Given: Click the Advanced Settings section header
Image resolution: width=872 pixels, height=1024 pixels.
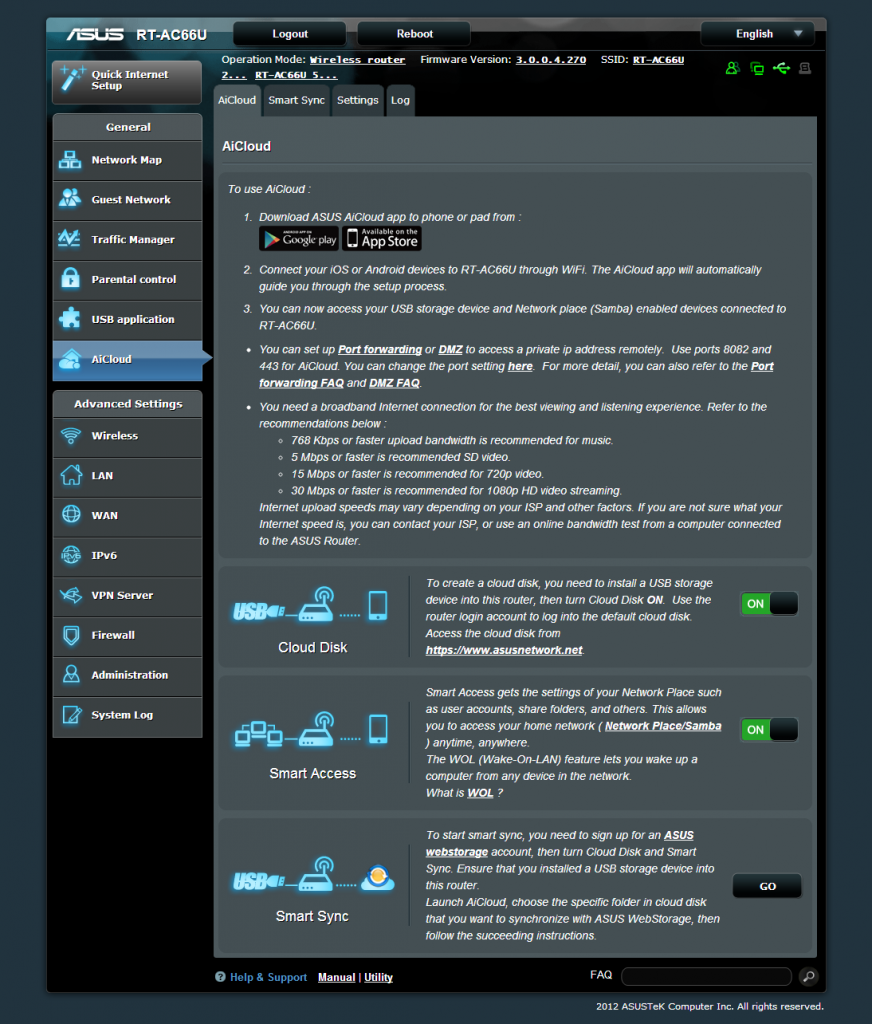Looking at the screenshot, I should [127, 404].
